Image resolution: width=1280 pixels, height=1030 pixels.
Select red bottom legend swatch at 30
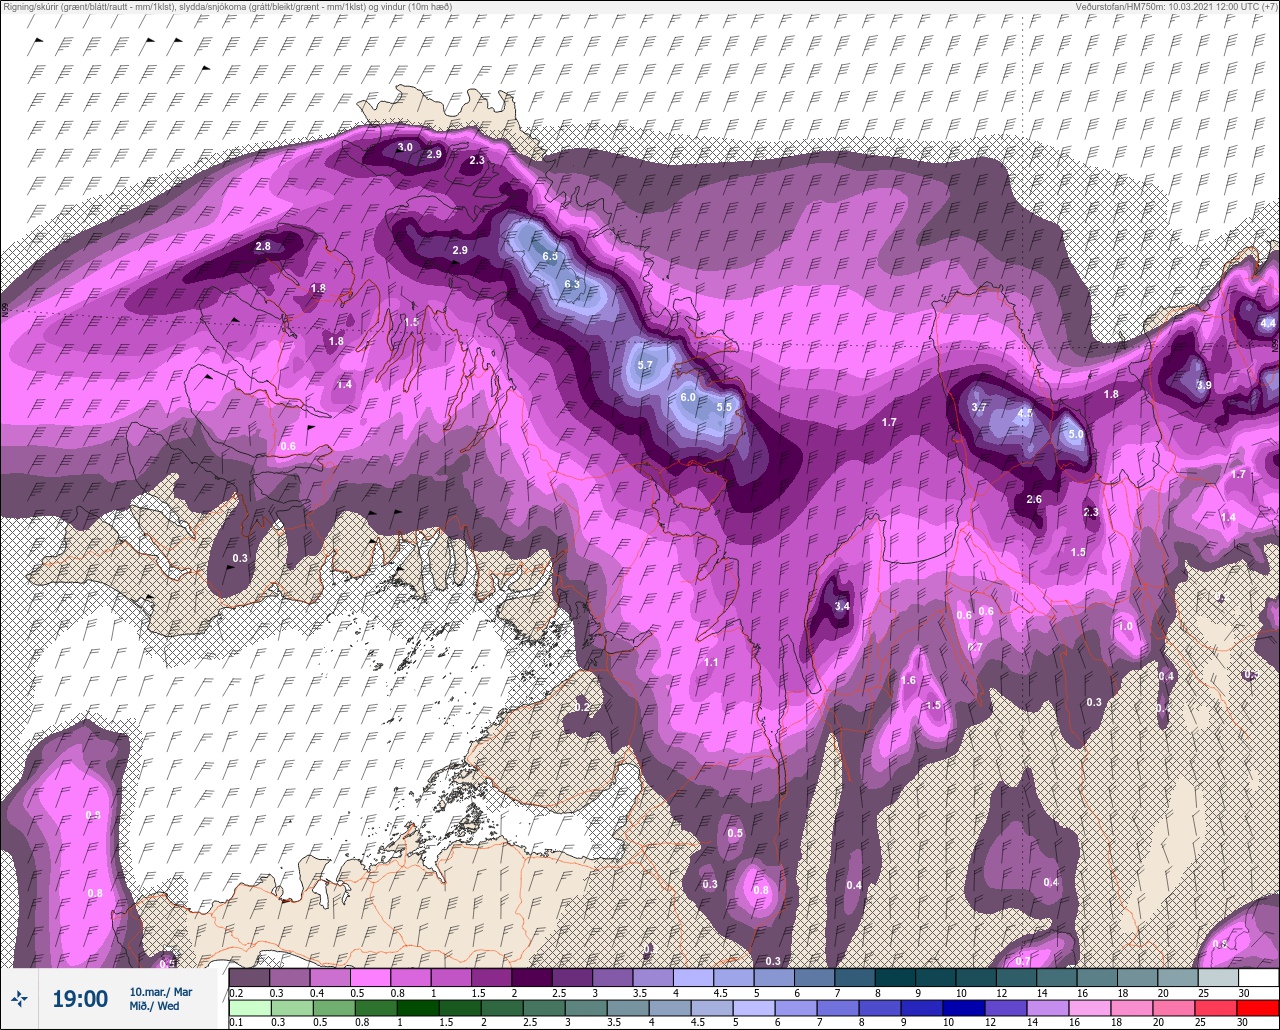[1258, 1008]
